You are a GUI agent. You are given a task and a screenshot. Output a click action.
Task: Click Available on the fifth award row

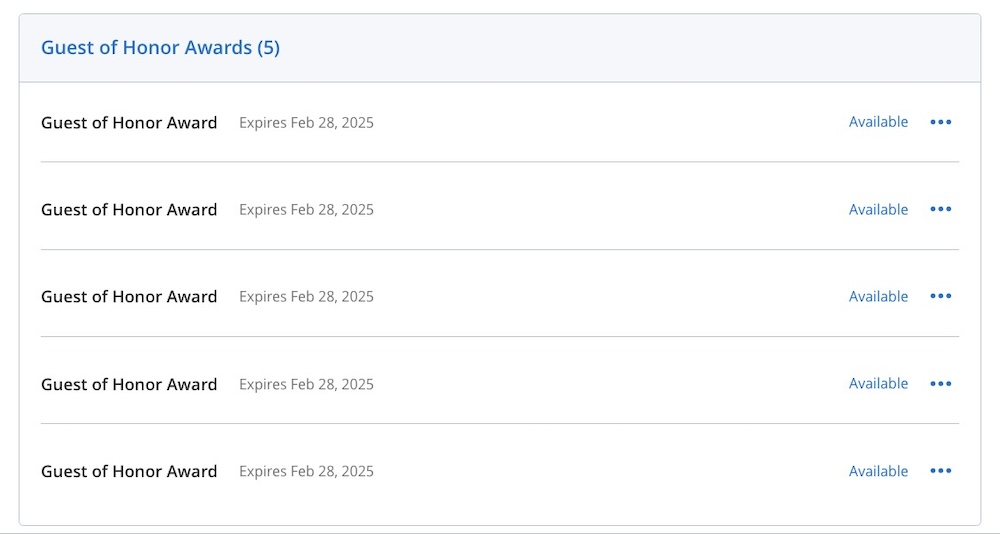pyautogui.click(x=878, y=471)
